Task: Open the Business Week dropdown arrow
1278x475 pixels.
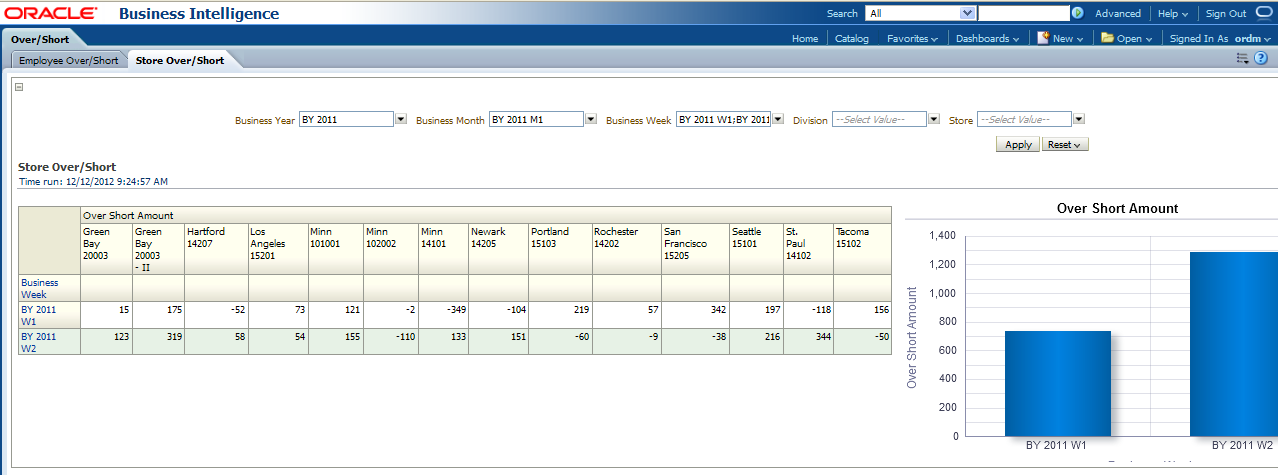Action: pos(778,119)
